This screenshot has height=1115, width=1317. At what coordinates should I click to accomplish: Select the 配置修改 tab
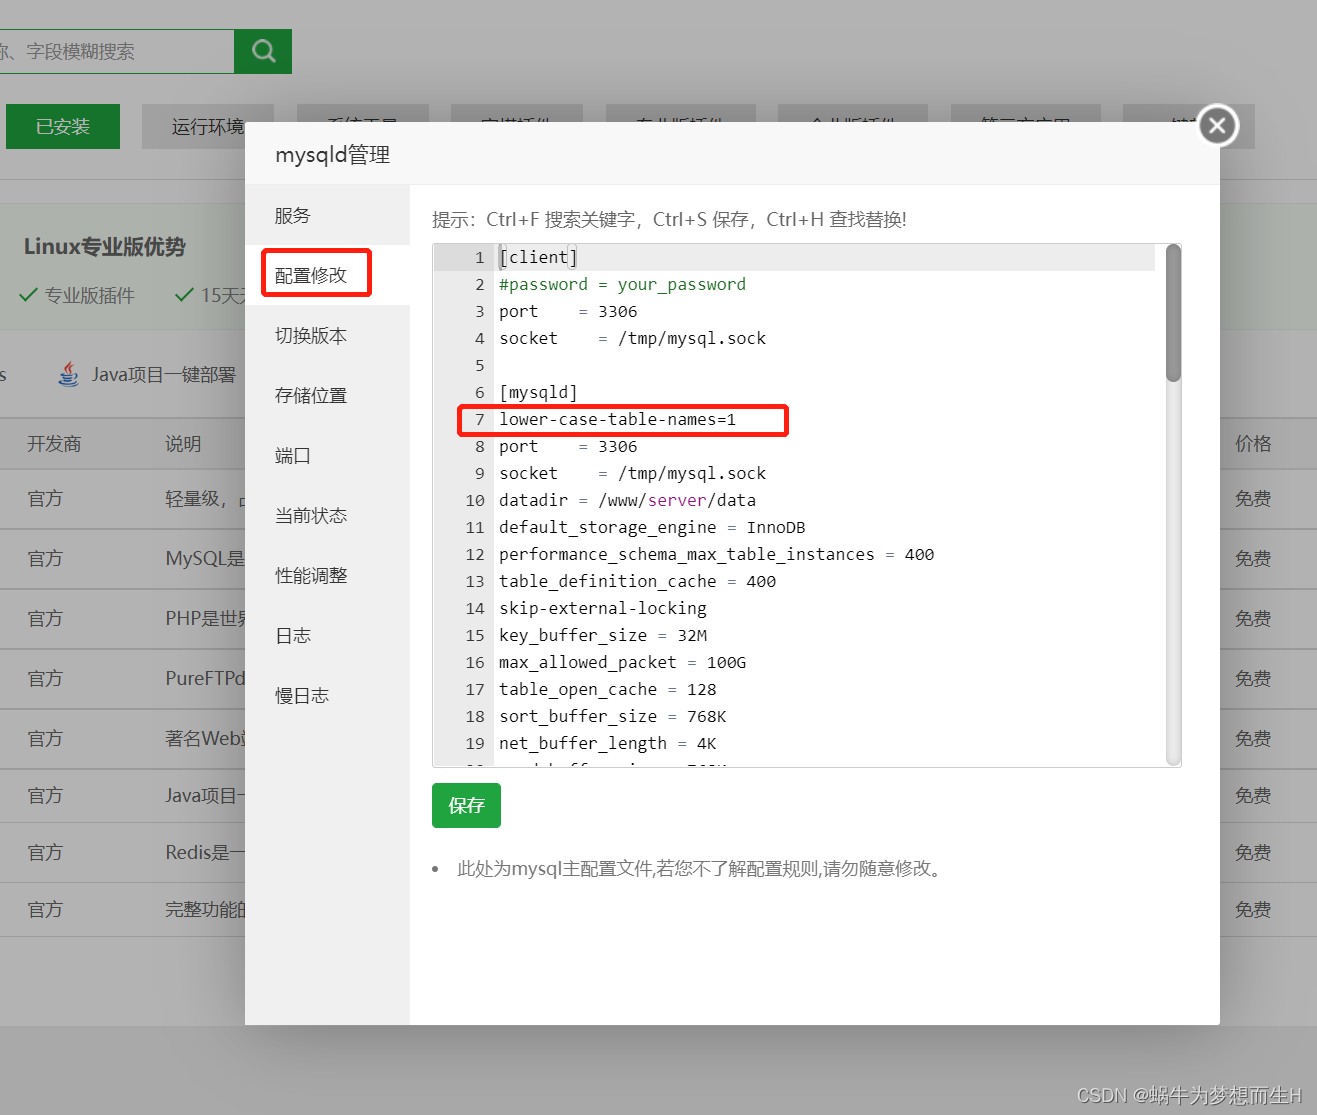pos(327,275)
